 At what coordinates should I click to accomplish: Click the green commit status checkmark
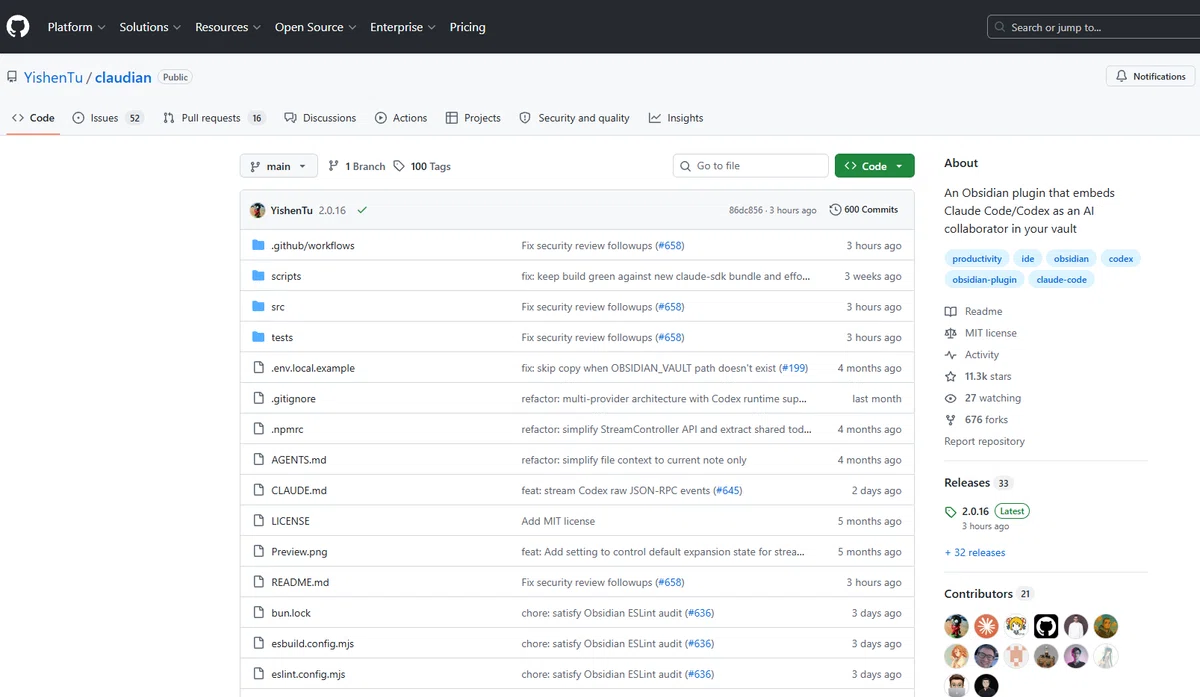tap(362, 210)
